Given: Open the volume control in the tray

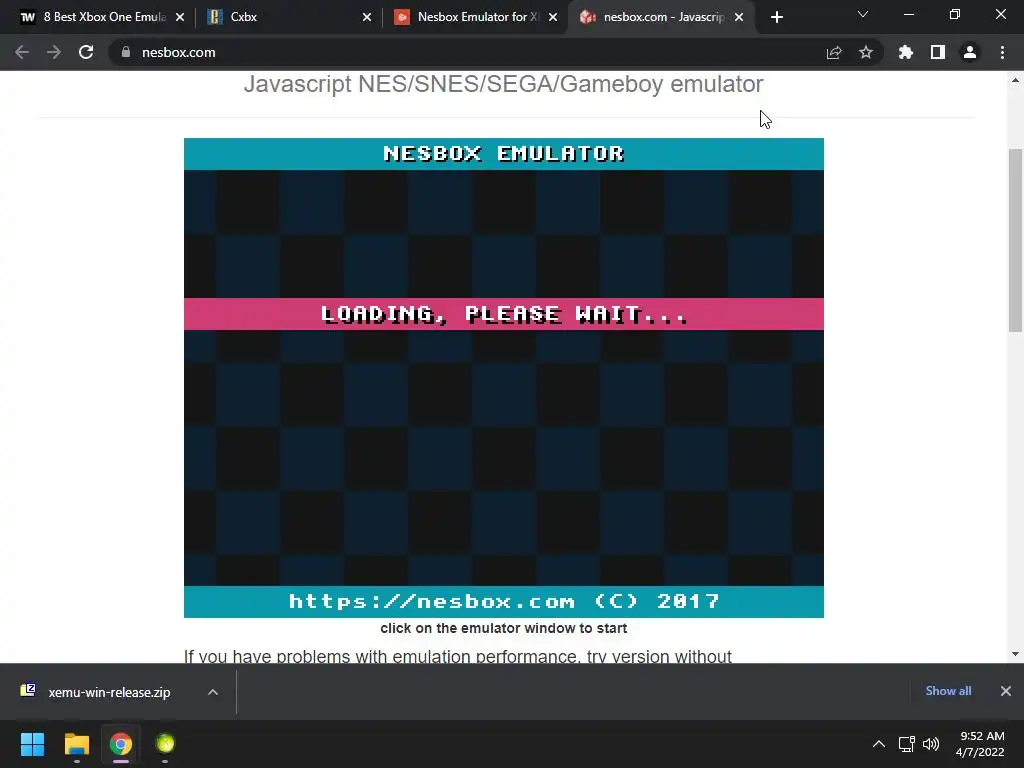Looking at the screenshot, I should 931,744.
